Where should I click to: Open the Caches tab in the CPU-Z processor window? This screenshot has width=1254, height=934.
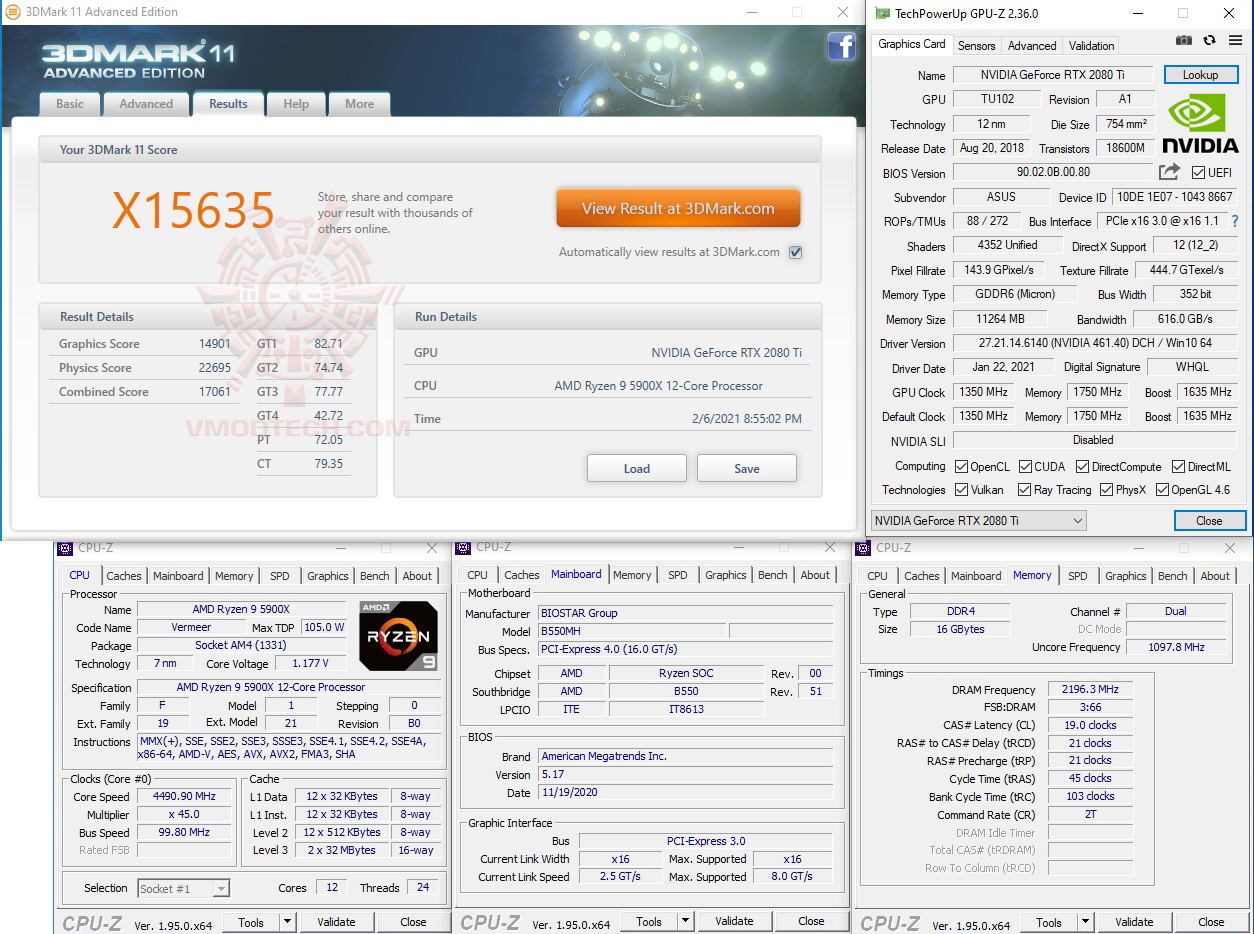tap(124, 576)
